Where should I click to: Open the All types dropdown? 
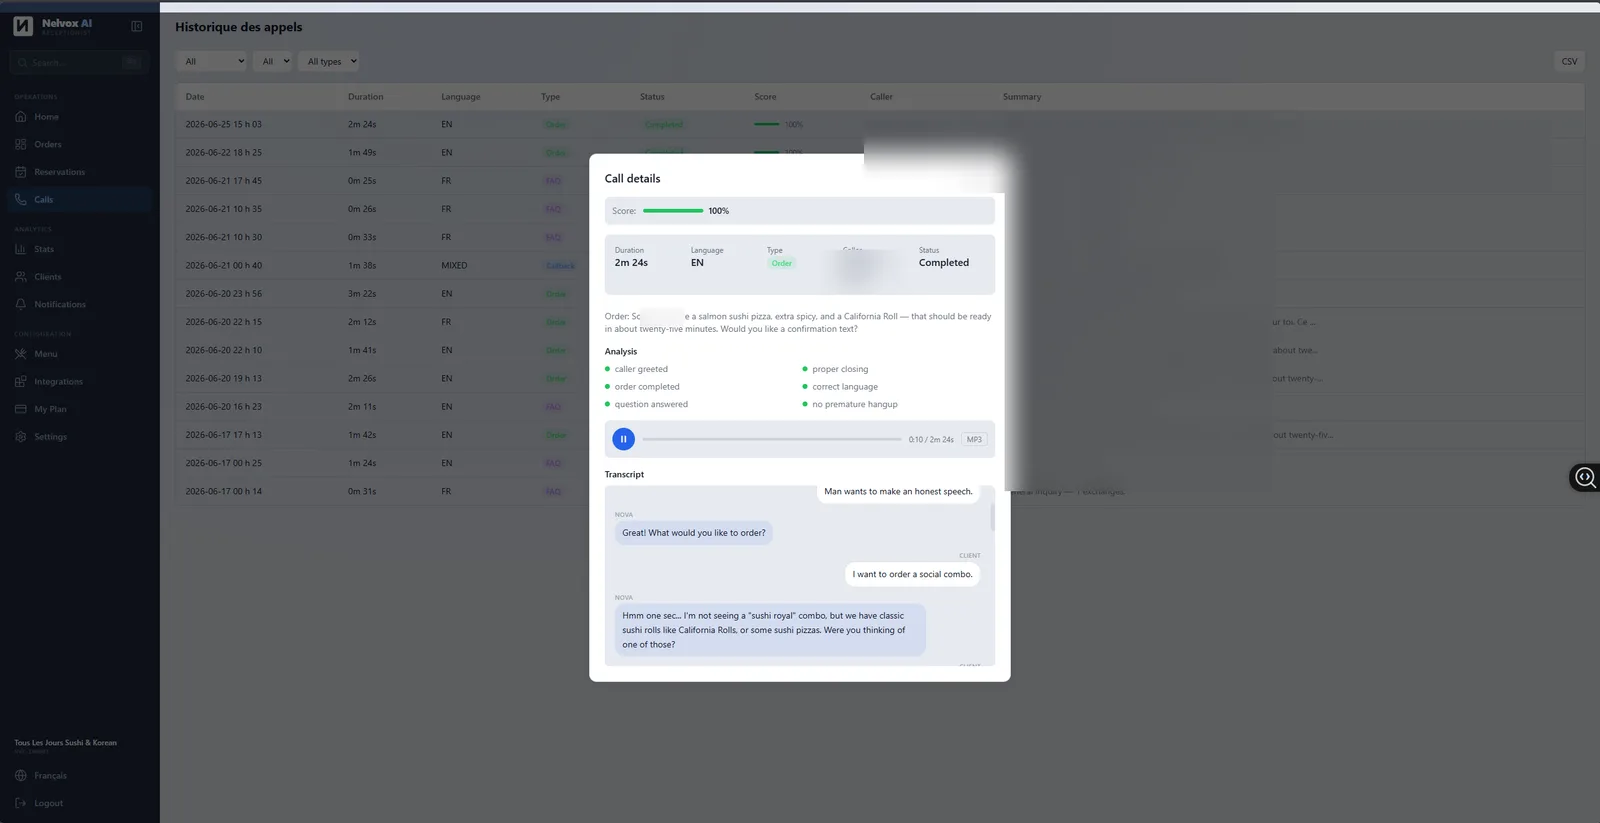tap(330, 61)
